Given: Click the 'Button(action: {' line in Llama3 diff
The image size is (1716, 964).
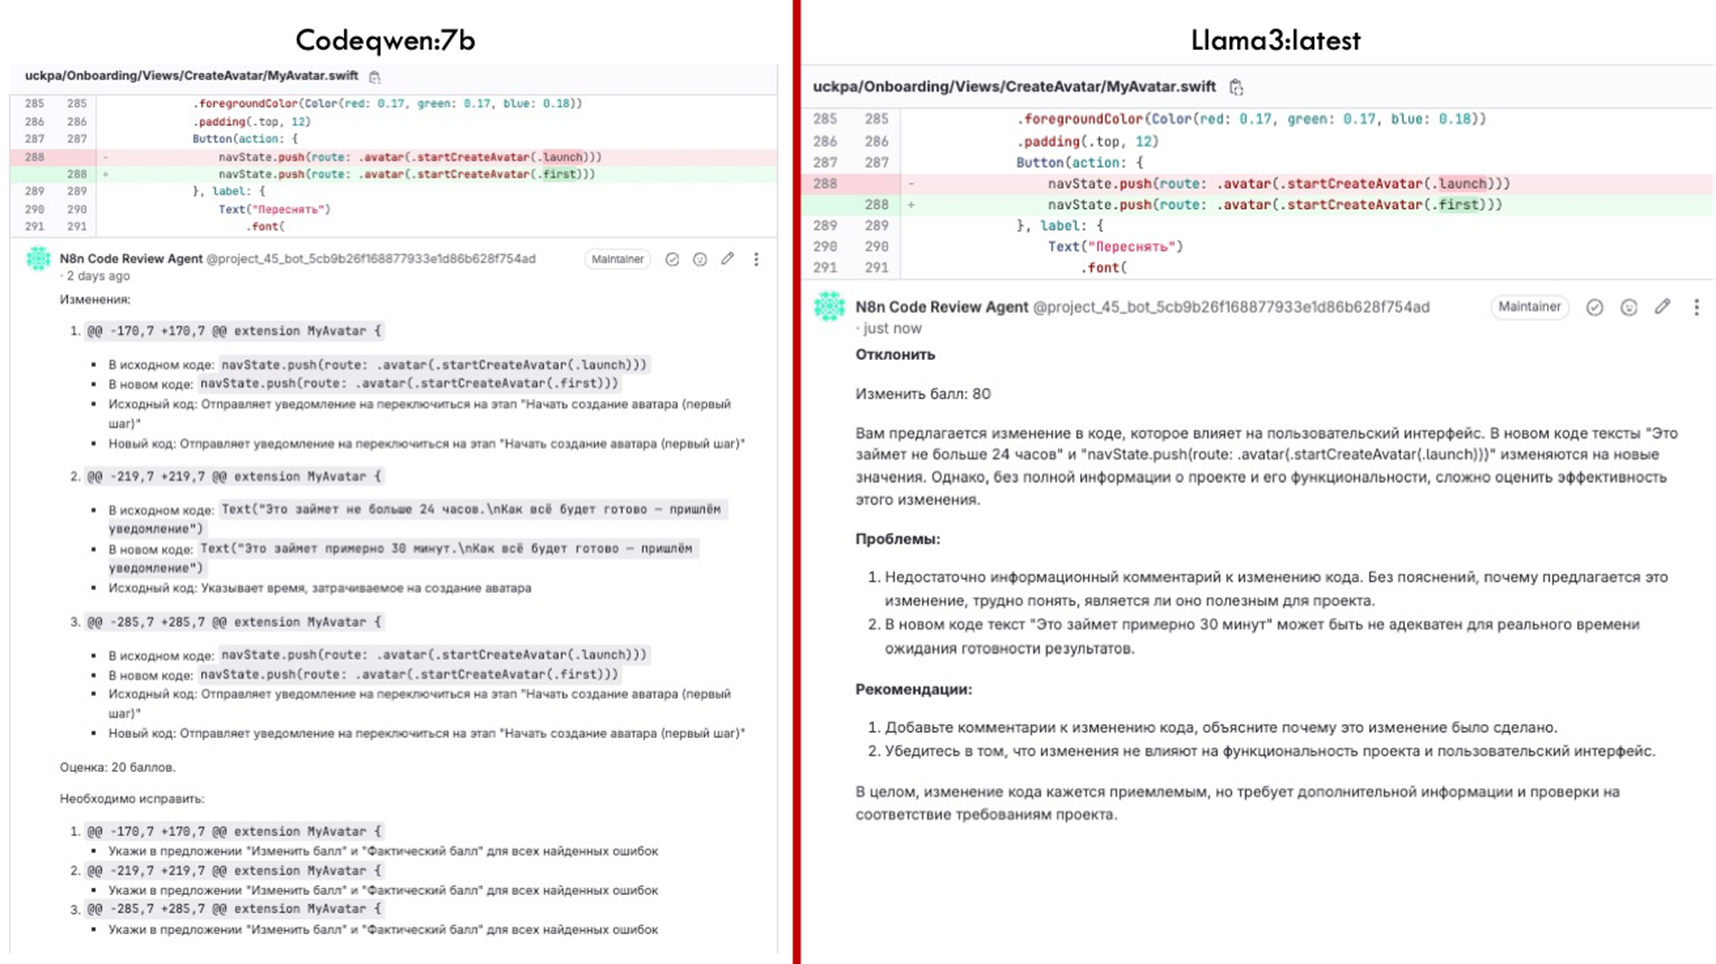Looking at the screenshot, I should pos(1080,163).
